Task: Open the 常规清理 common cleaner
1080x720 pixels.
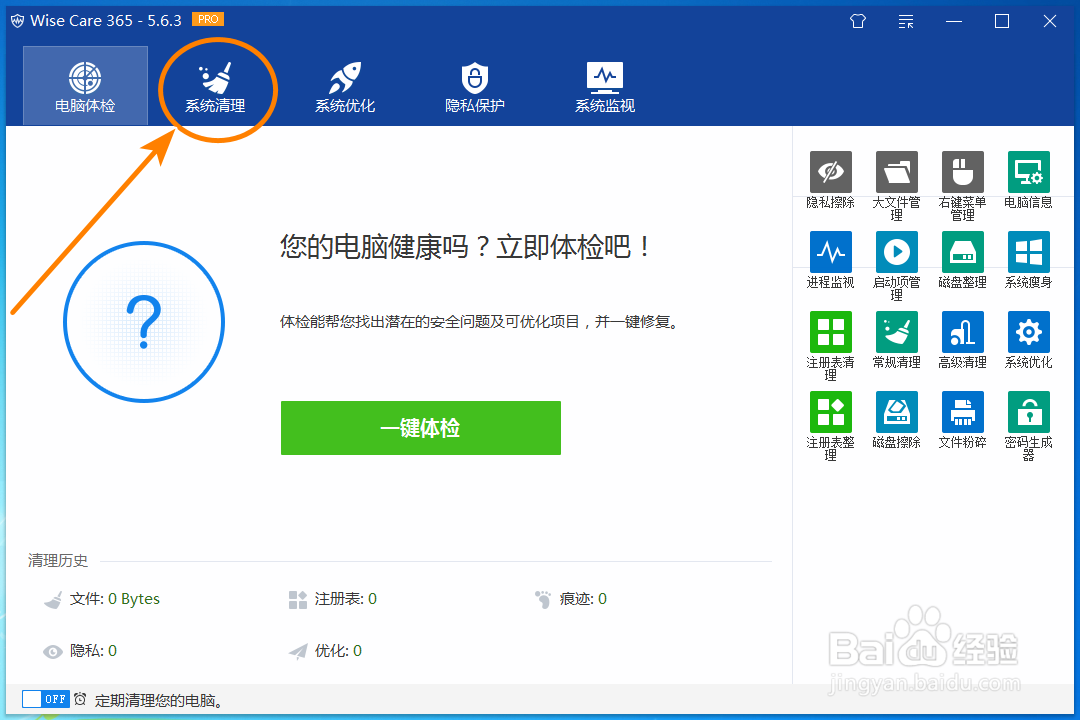Action: (896, 332)
